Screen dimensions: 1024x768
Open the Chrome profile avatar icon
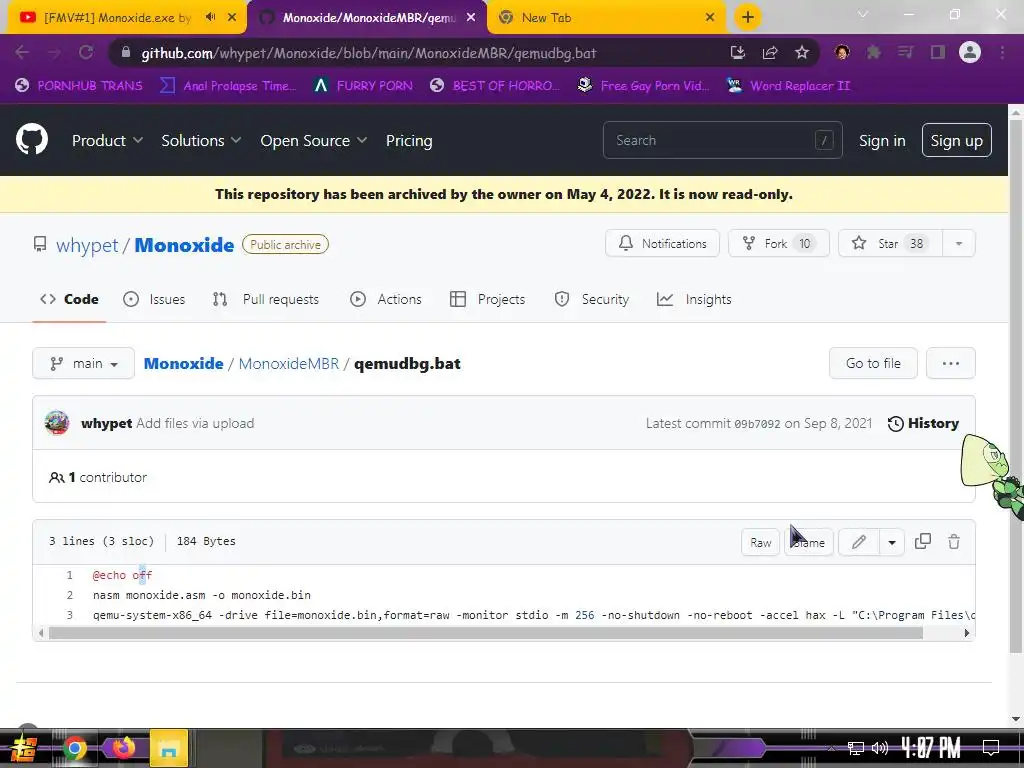click(970, 52)
